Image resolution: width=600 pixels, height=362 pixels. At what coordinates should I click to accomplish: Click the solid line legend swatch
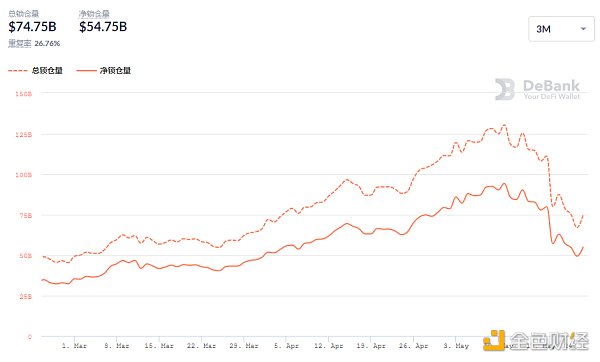86,70
